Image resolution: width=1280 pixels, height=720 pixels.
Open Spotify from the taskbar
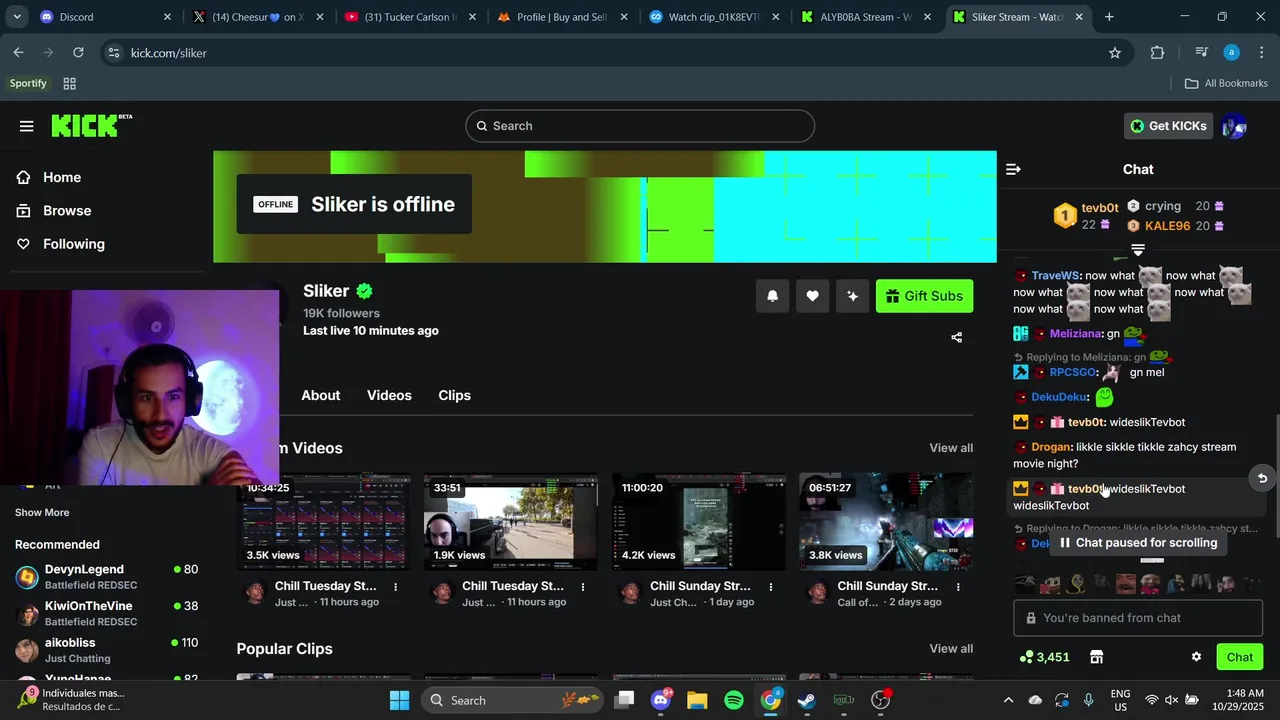733,700
